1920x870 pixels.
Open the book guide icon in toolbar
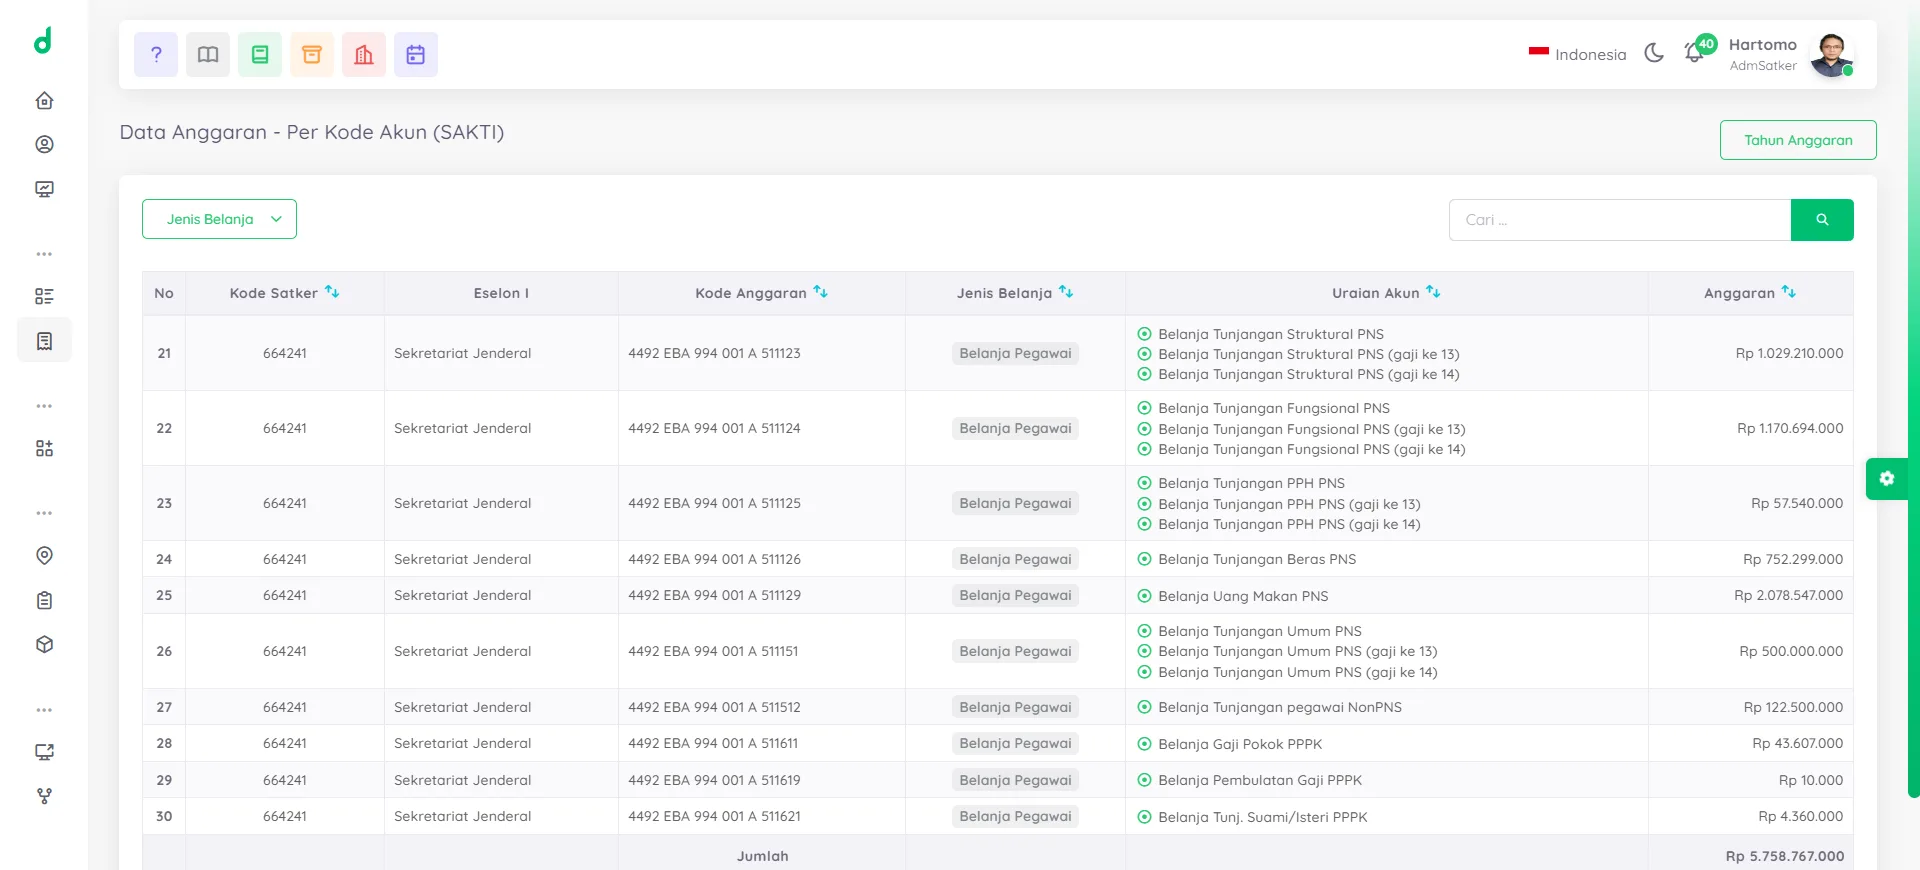pyautogui.click(x=208, y=55)
